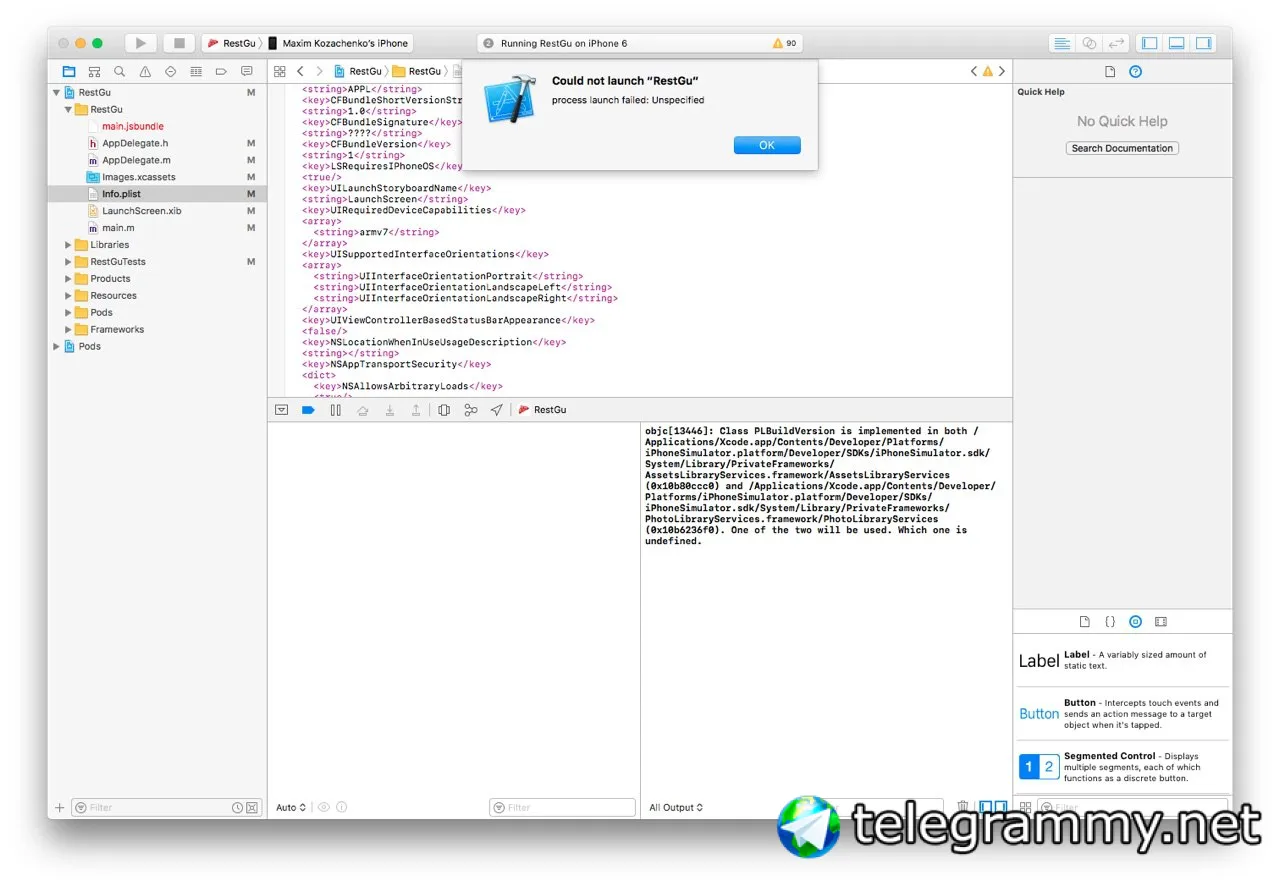This screenshot has width=1280, height=887.
Task: Toggle the Debug area panel visibility
Action: tap(1177, 43)
